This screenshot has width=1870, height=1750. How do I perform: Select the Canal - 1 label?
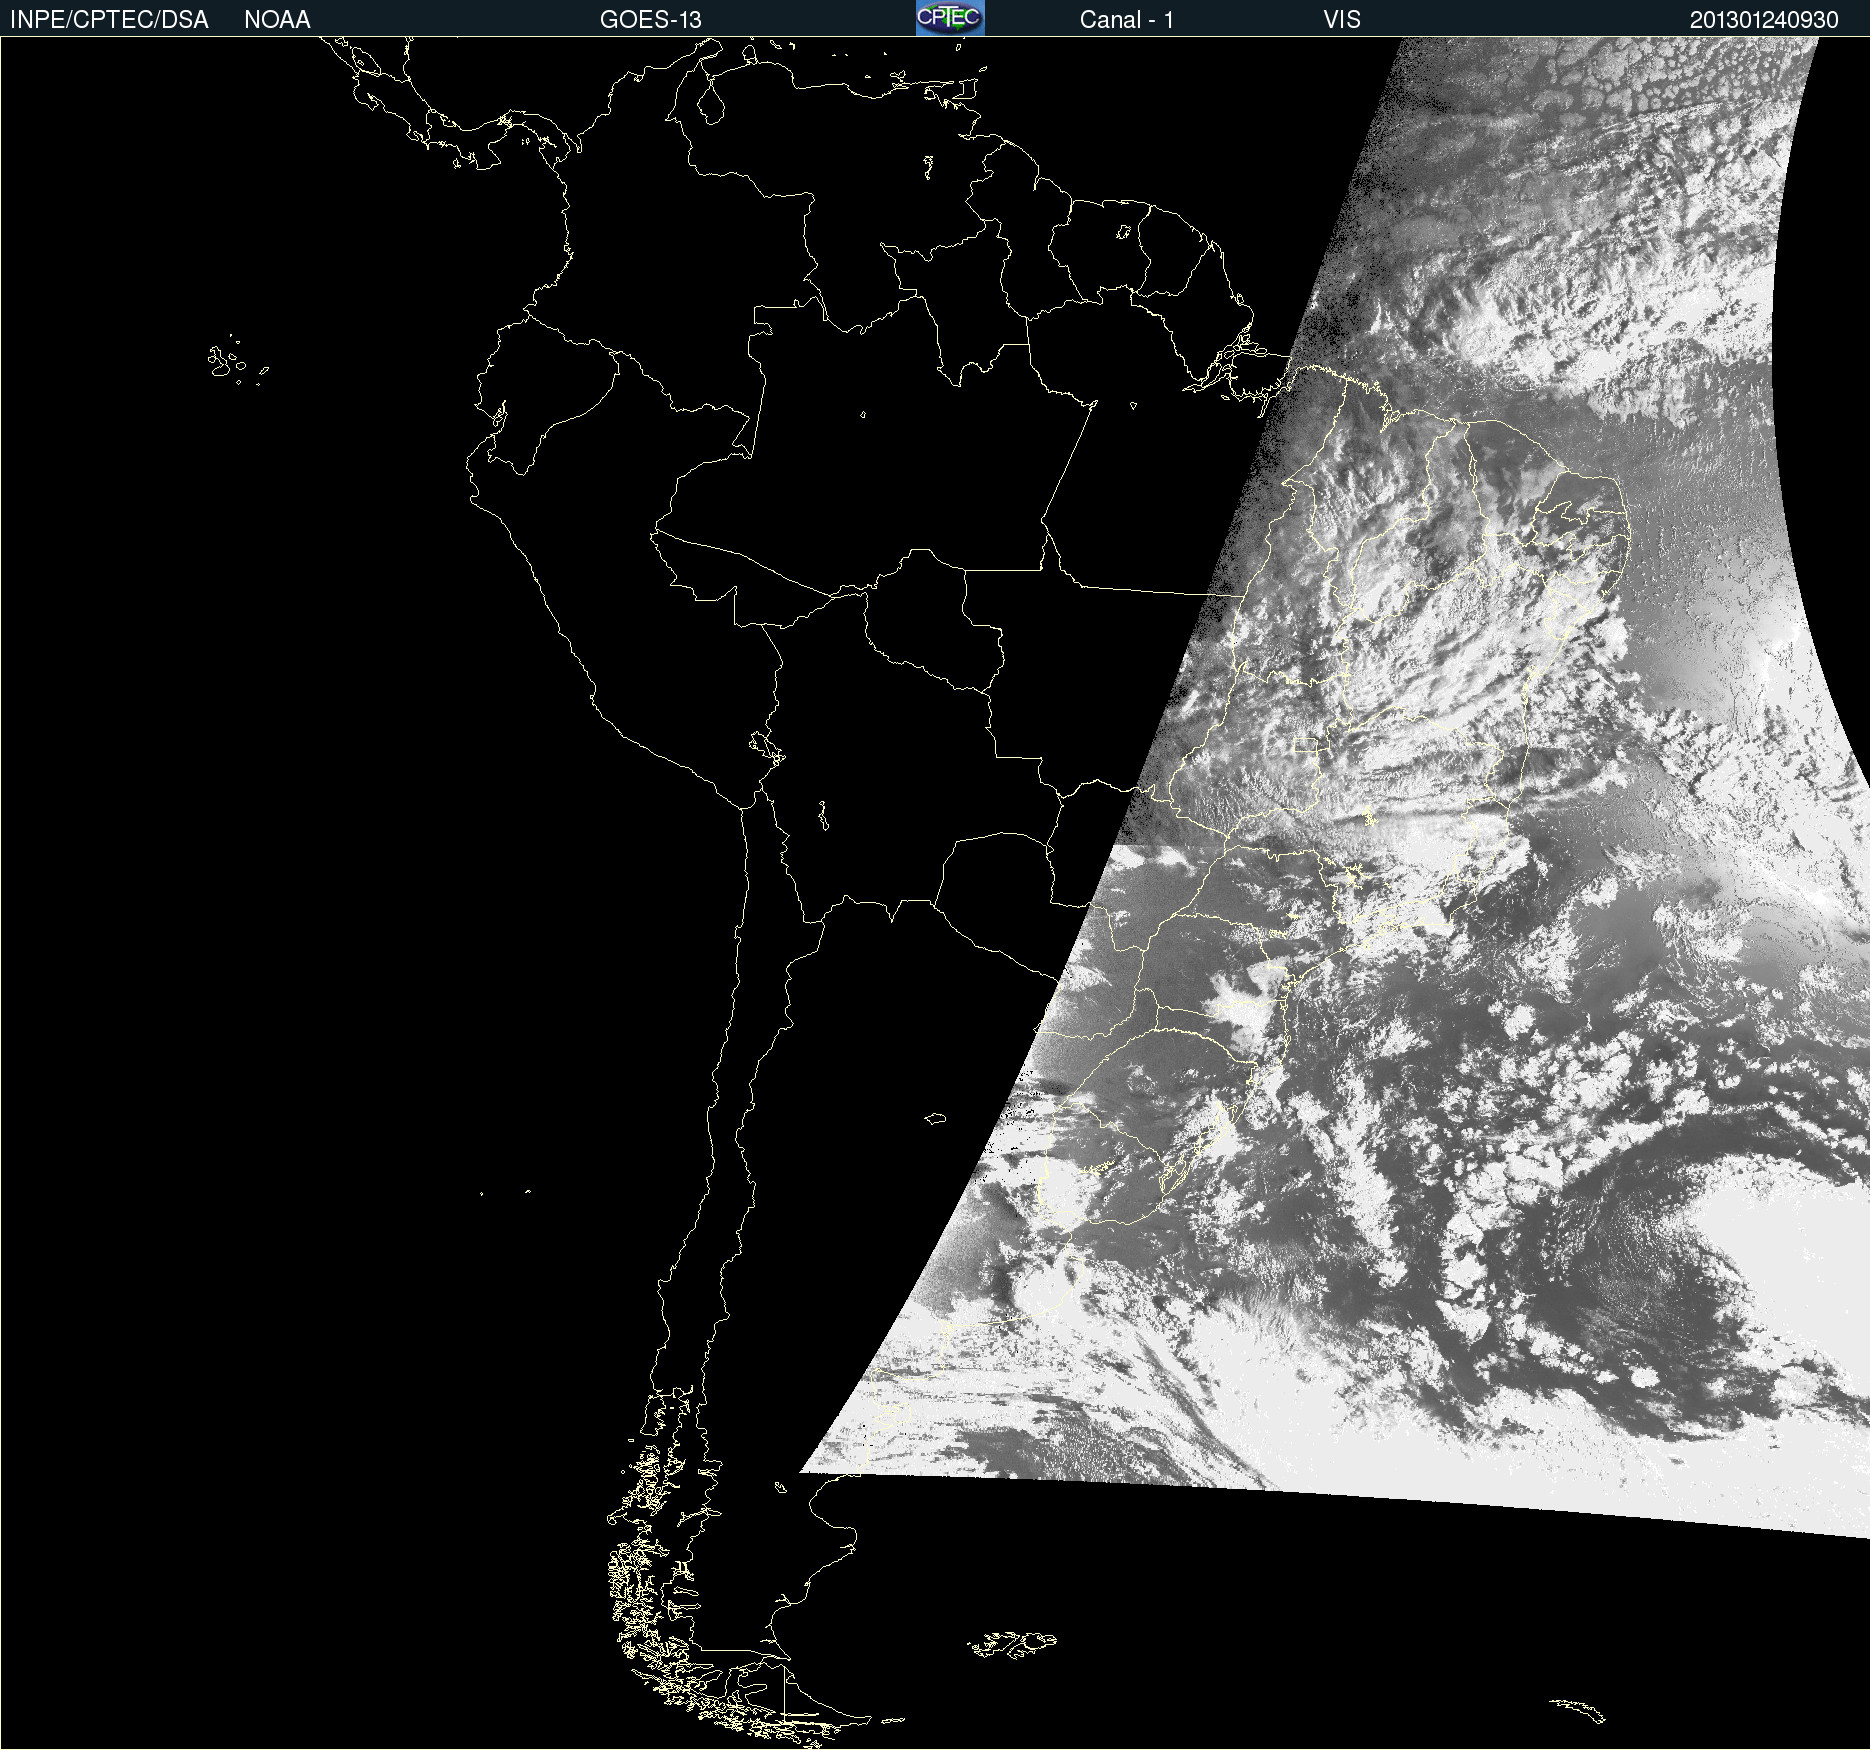(1126, 20)
